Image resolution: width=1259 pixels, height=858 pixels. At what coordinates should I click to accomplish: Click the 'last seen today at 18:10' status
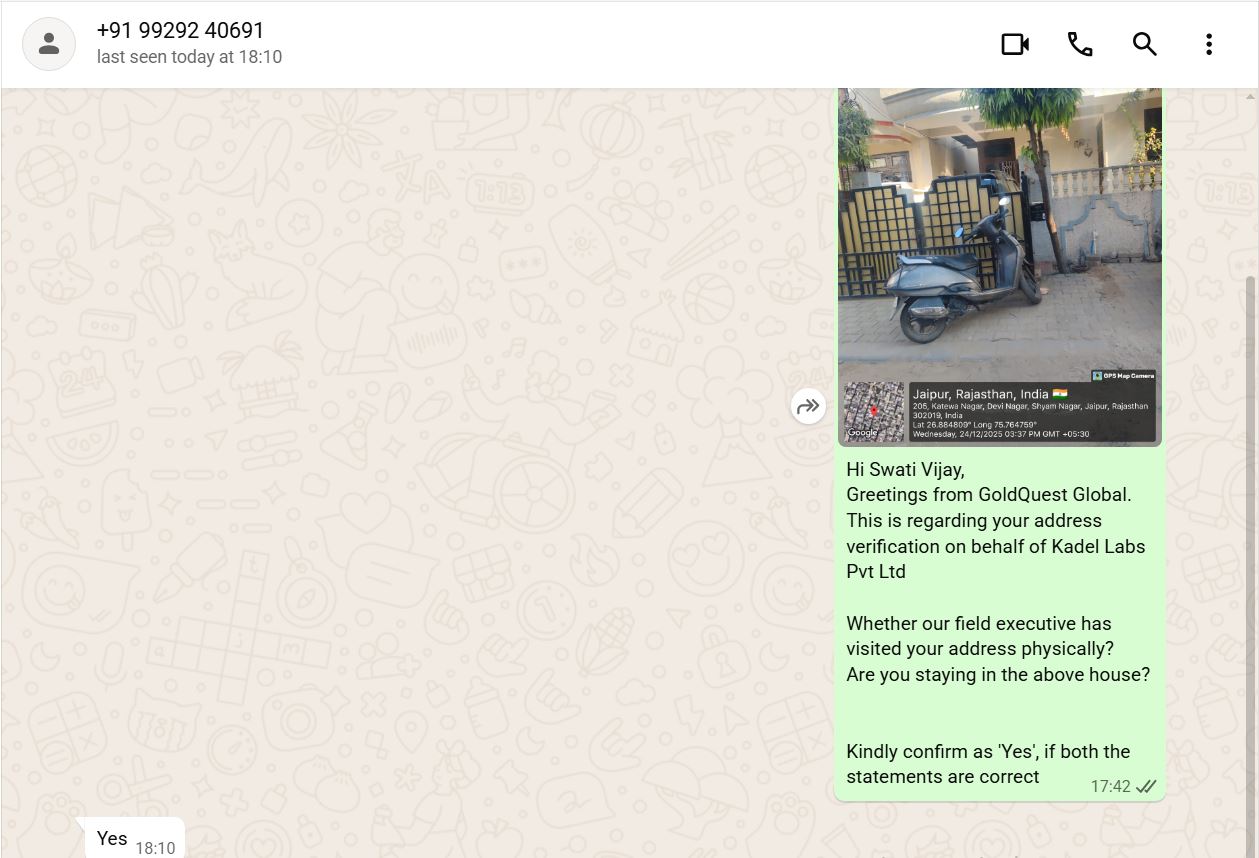click(x=189, y=58)
